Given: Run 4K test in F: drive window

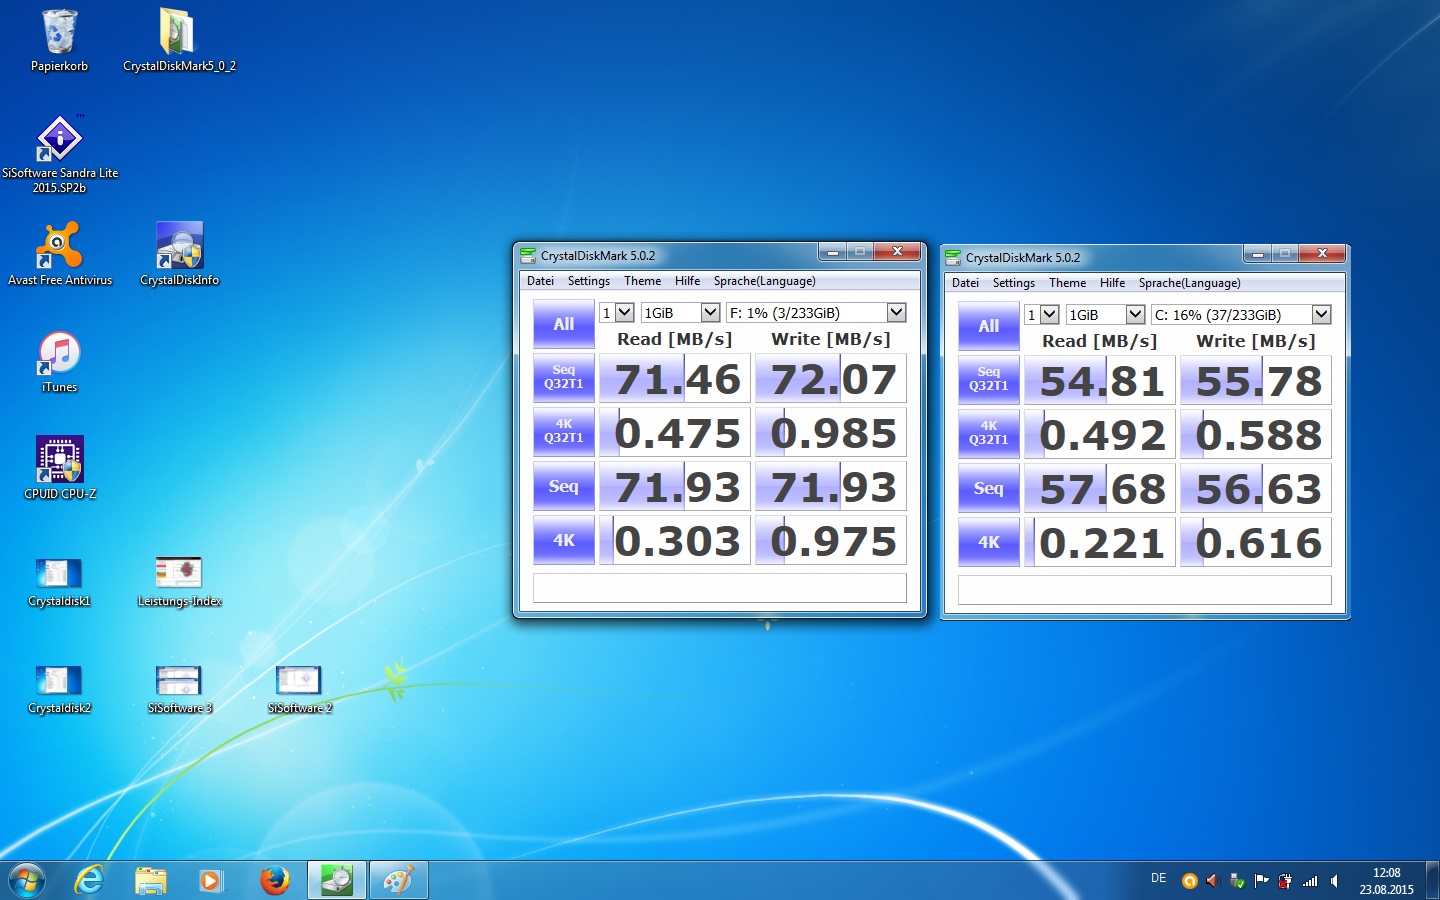Looking at the screenshot, I should [564, 540].
